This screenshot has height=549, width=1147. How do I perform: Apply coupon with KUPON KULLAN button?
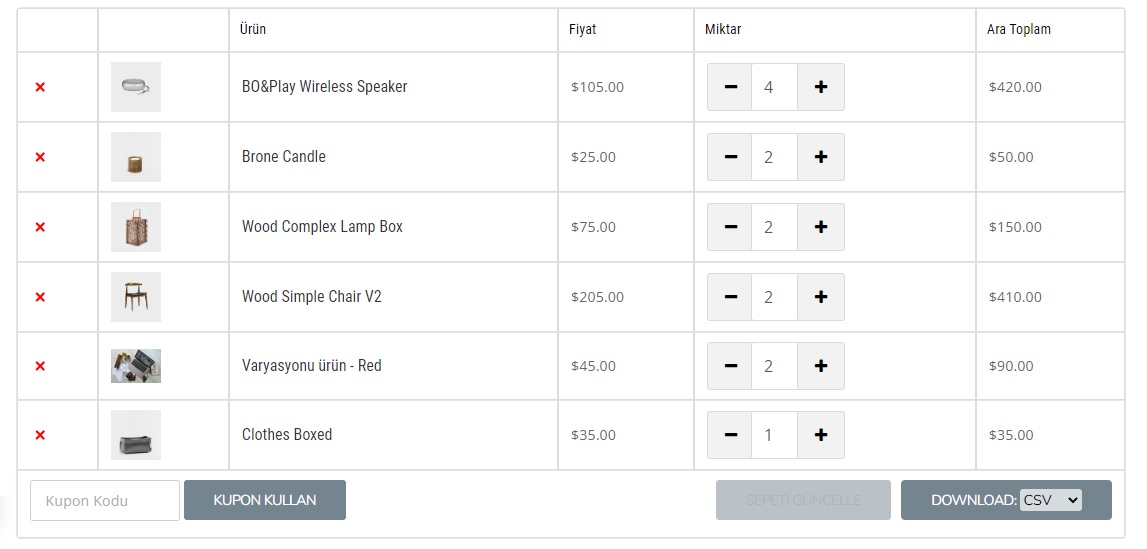click(x=265, y=500)
